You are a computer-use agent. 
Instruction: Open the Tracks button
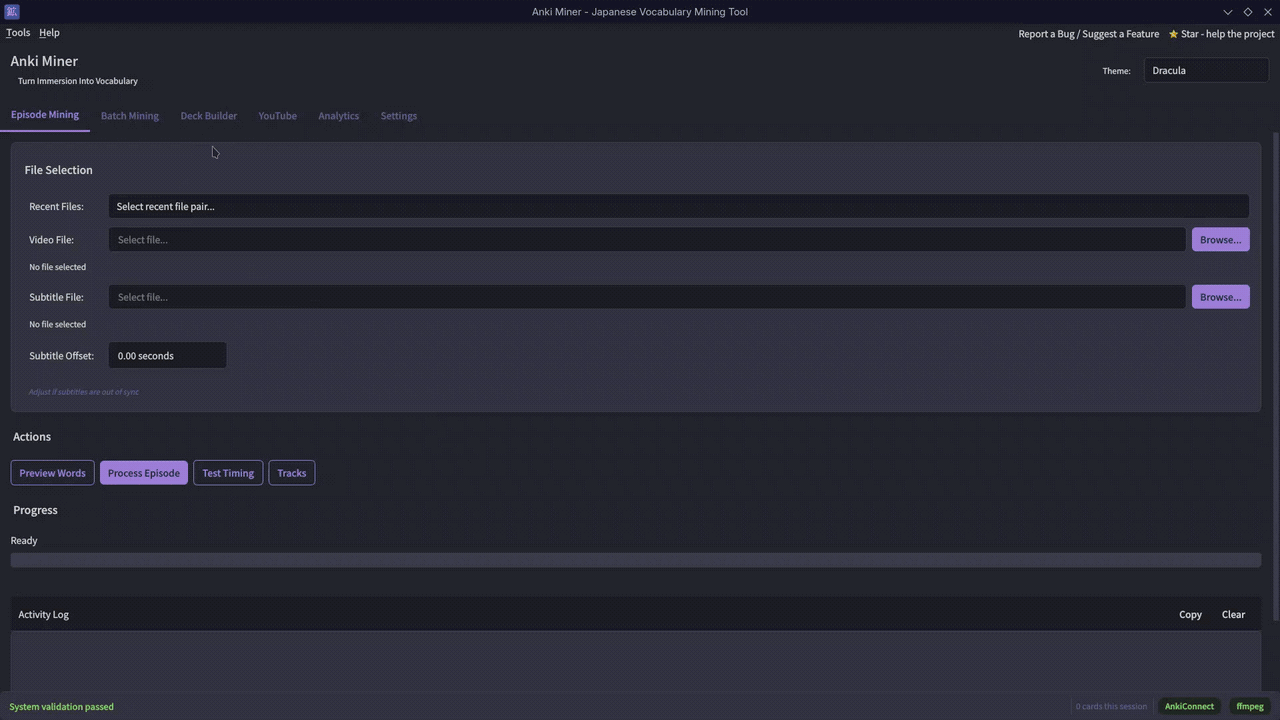(x=292, y=473)
